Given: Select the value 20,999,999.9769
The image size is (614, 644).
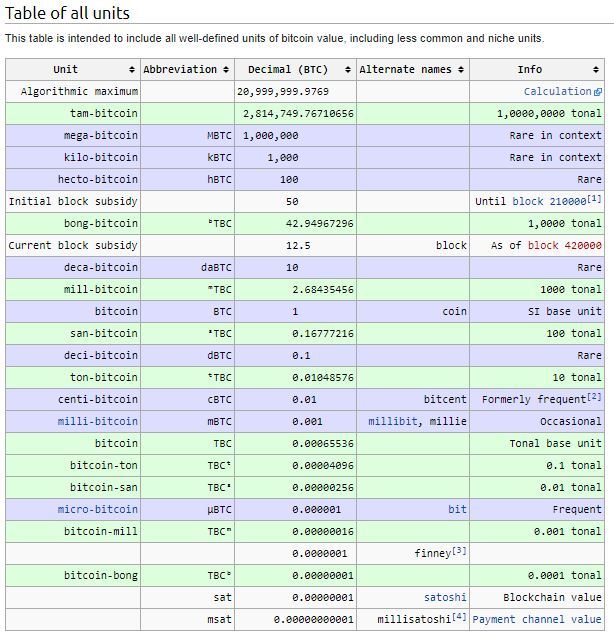Looking at the screenshot, I should 283,92.
